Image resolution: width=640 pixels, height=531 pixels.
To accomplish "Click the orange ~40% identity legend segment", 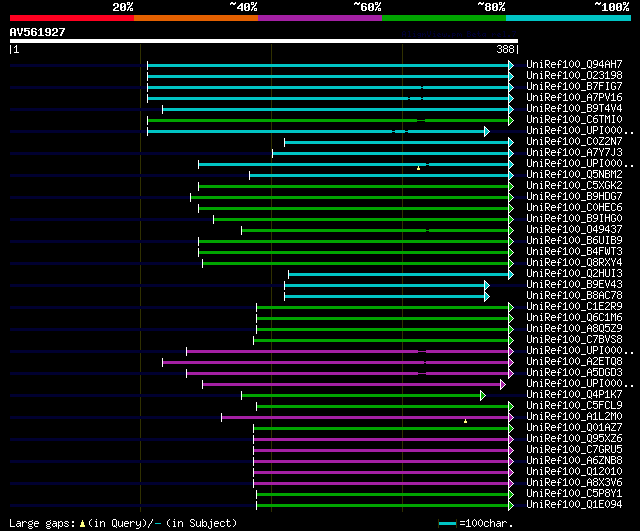I will [196, 18].
